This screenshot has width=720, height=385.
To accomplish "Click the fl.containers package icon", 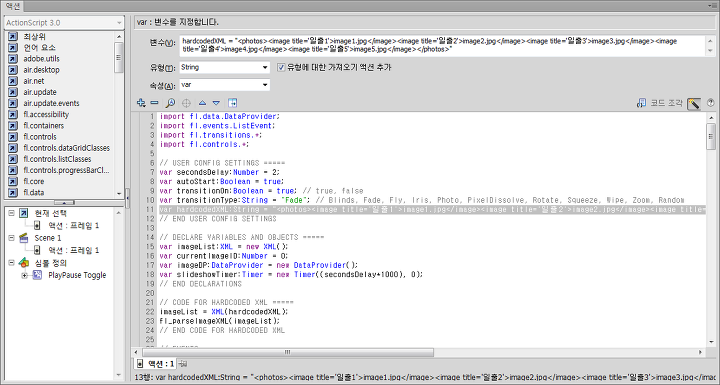I will coord(13,125).
